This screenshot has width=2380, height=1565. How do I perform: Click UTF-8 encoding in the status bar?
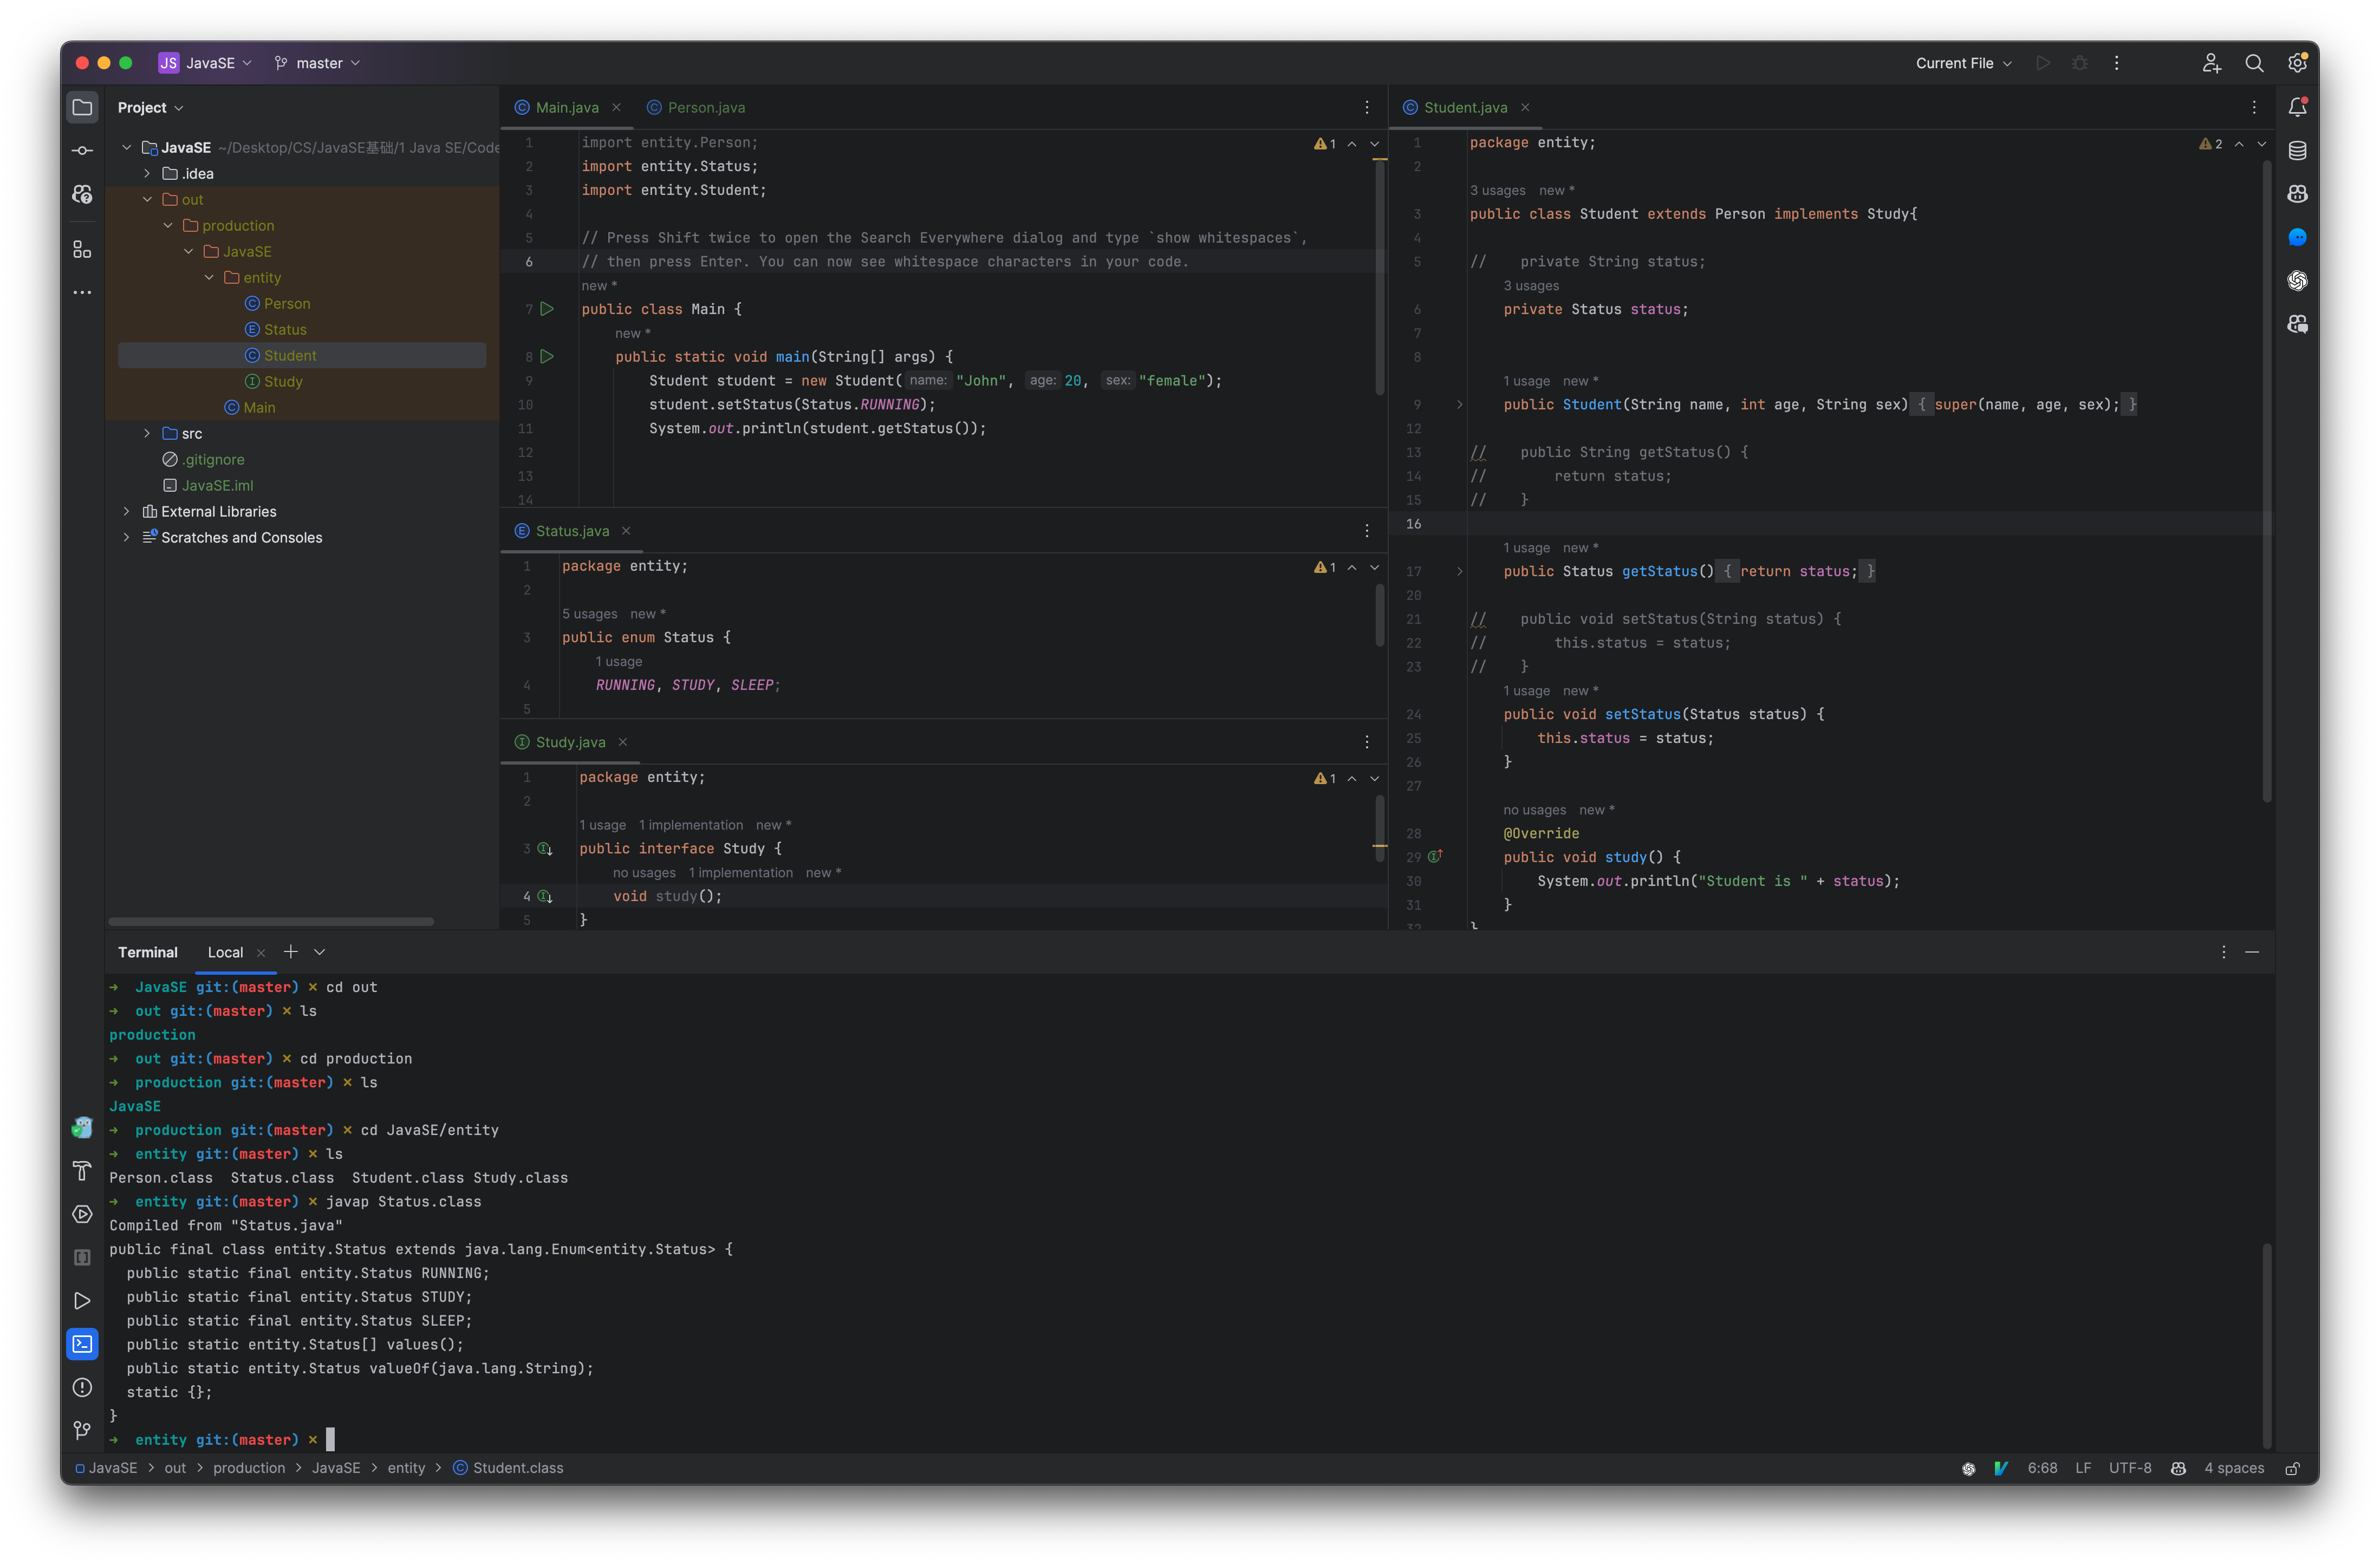[x=2129, y=1467]
